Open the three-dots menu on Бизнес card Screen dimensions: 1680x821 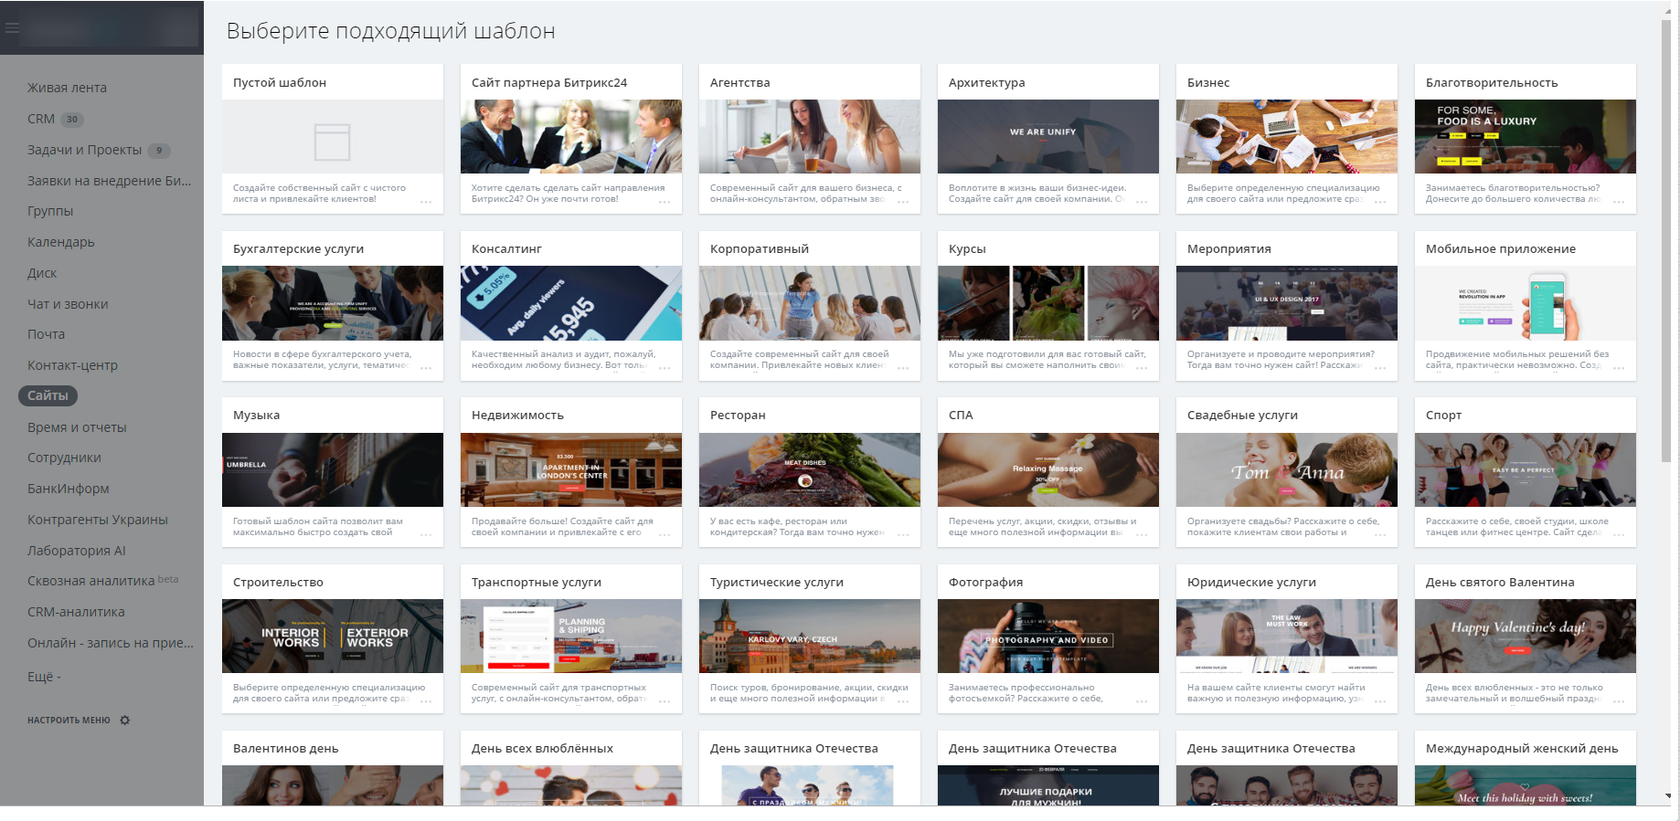(x=1380, y=202)
